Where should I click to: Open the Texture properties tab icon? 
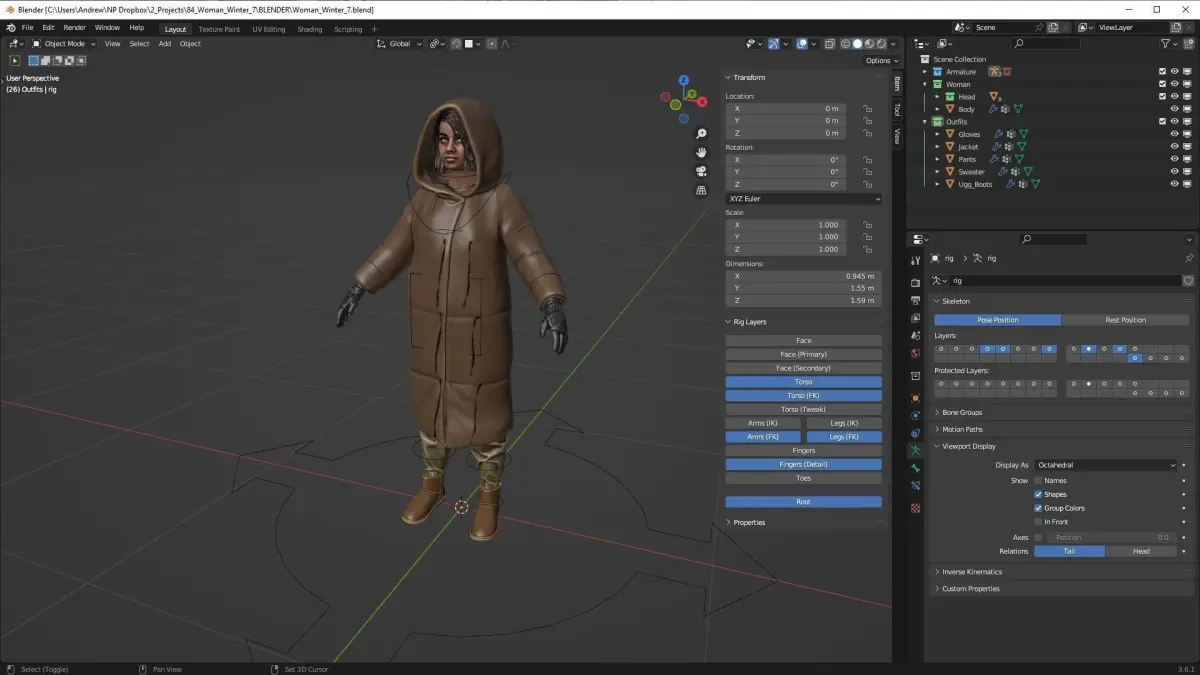[915, 508]
